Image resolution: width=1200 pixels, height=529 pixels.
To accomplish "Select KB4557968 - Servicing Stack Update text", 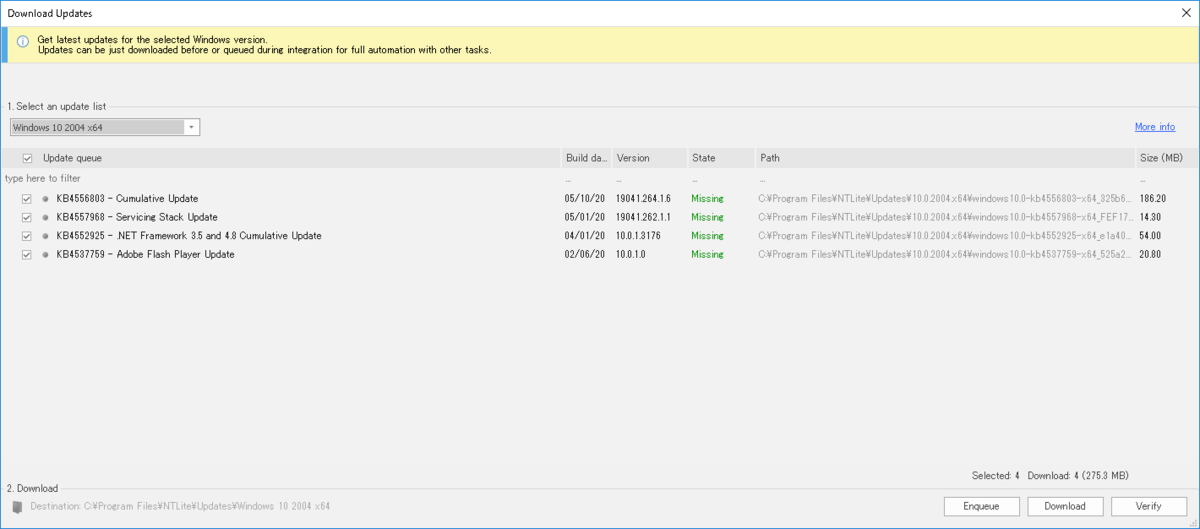I will click(x=137, y=217).
